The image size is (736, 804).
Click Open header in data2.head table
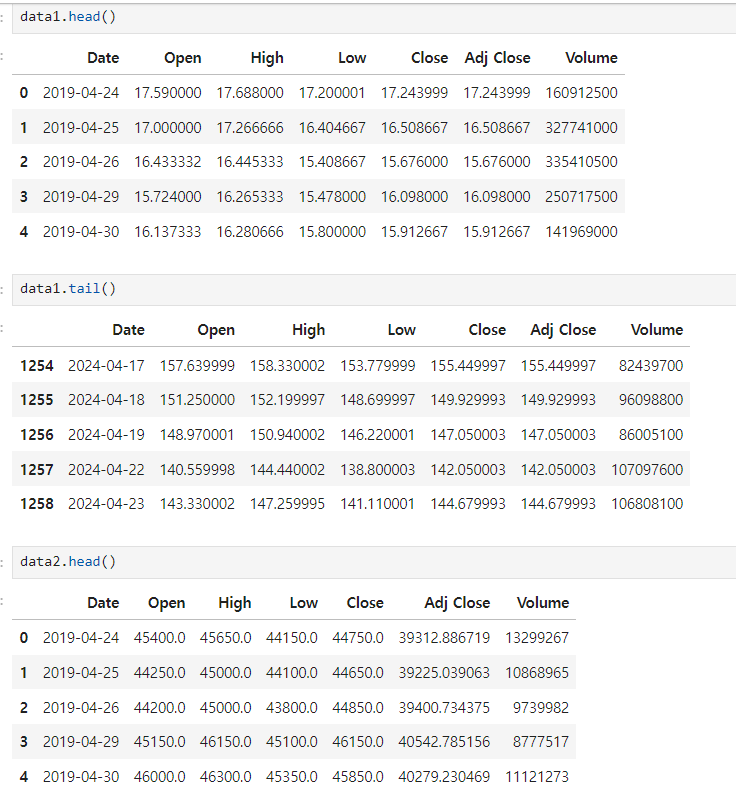point(167,603)
